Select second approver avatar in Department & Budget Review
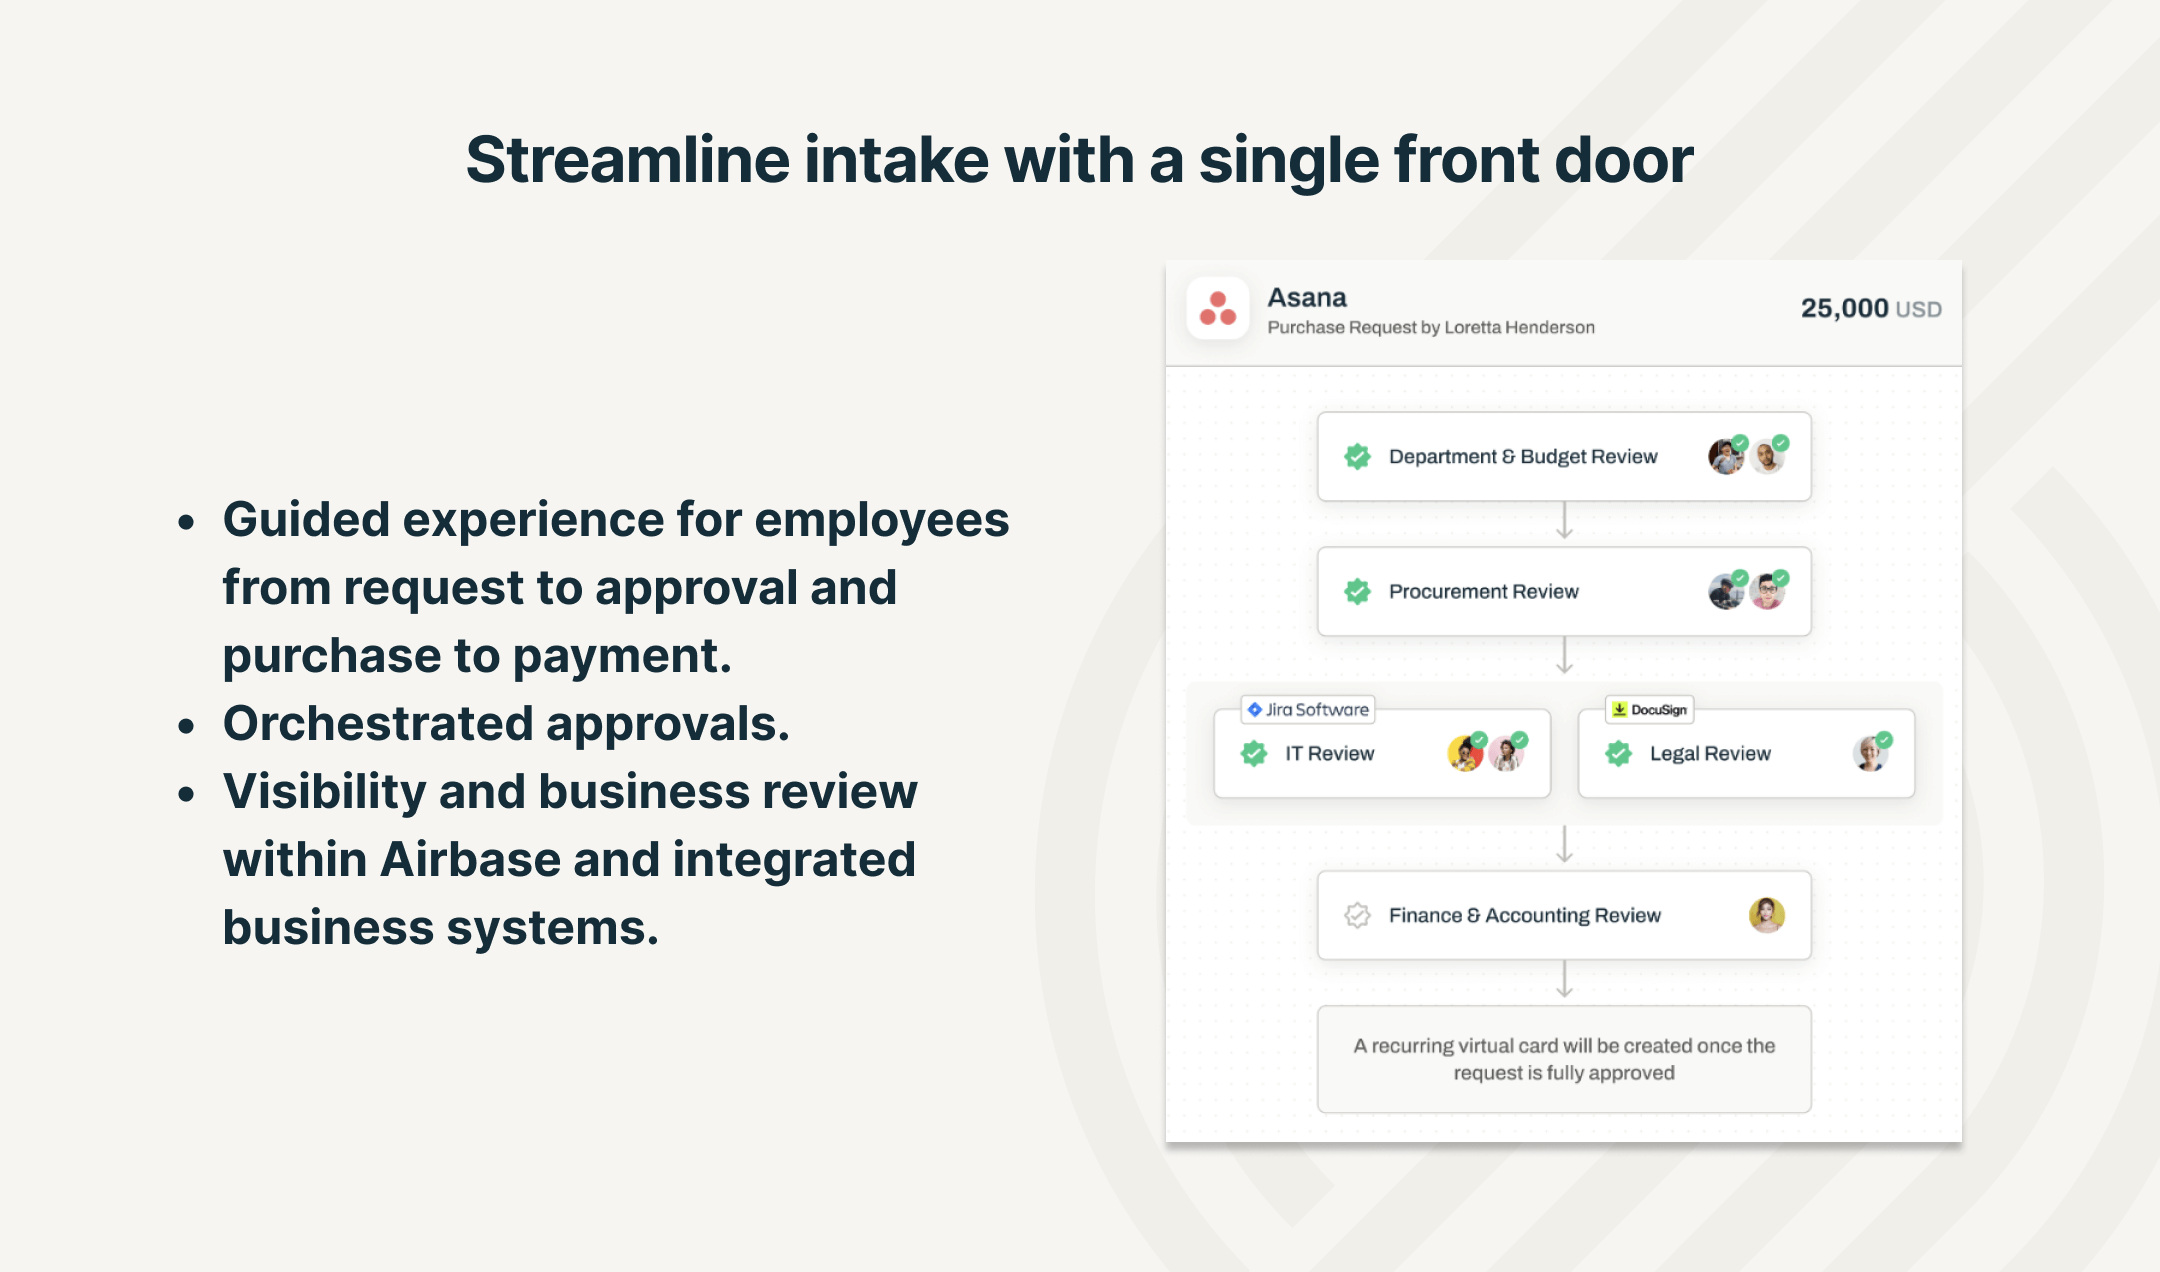This screenshot has width=2160, height=1272. tap(1768, 457)
